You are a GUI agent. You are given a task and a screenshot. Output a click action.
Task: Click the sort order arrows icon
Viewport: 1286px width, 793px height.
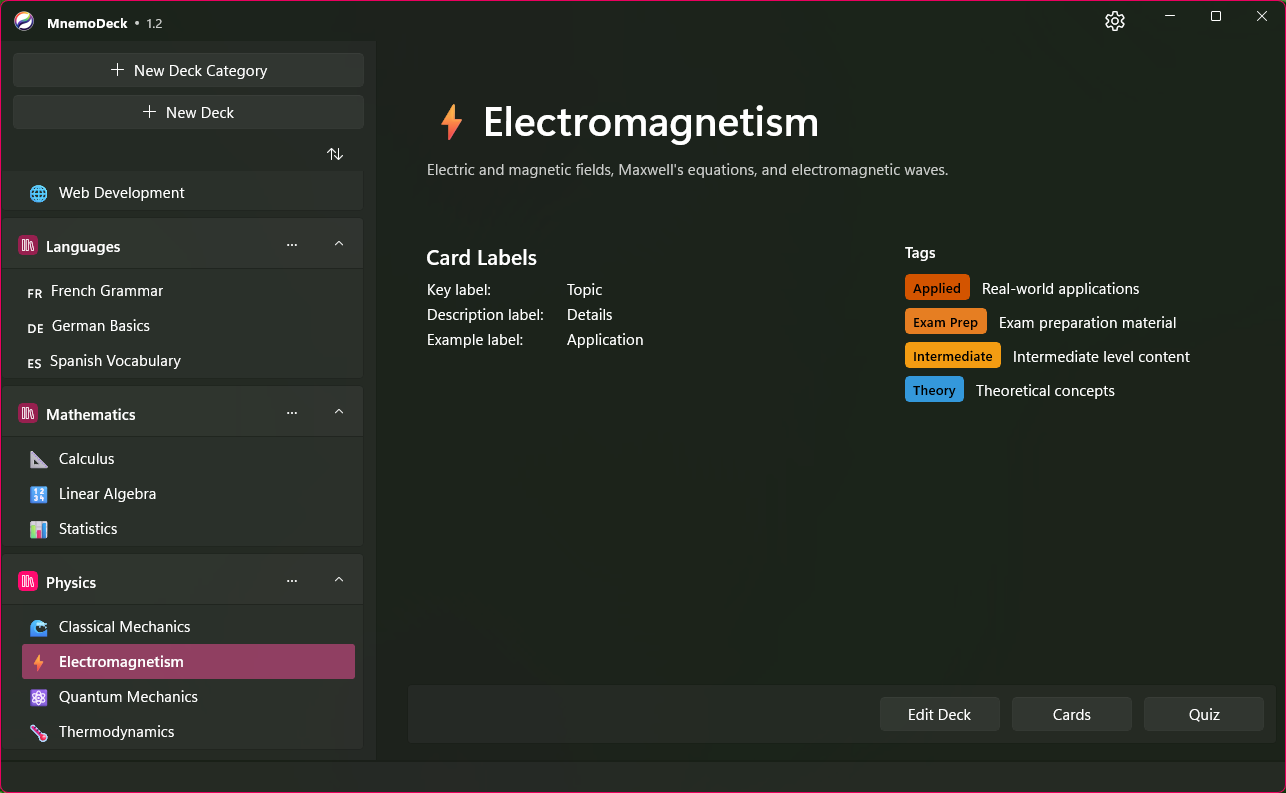pos(335,154)
